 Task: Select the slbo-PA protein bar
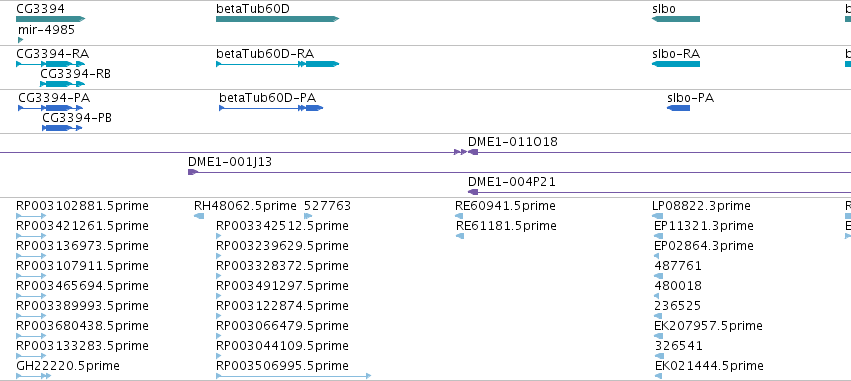(x=678, y=108)
